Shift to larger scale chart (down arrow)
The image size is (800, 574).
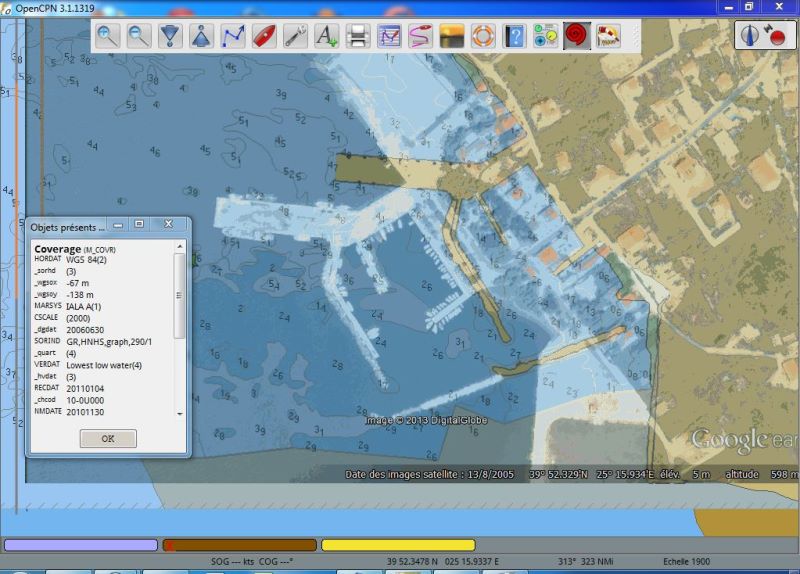(170, 36)
